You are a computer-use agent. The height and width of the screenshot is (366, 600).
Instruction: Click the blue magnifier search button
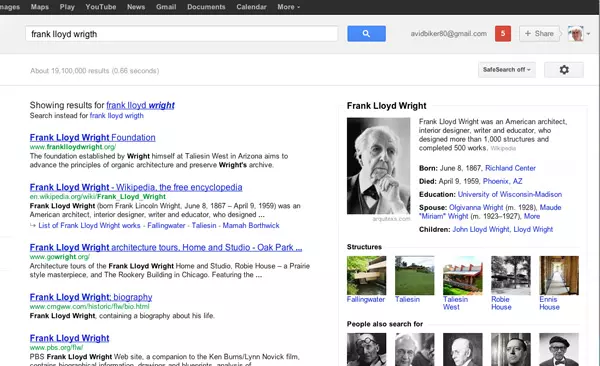pos(366,34)
